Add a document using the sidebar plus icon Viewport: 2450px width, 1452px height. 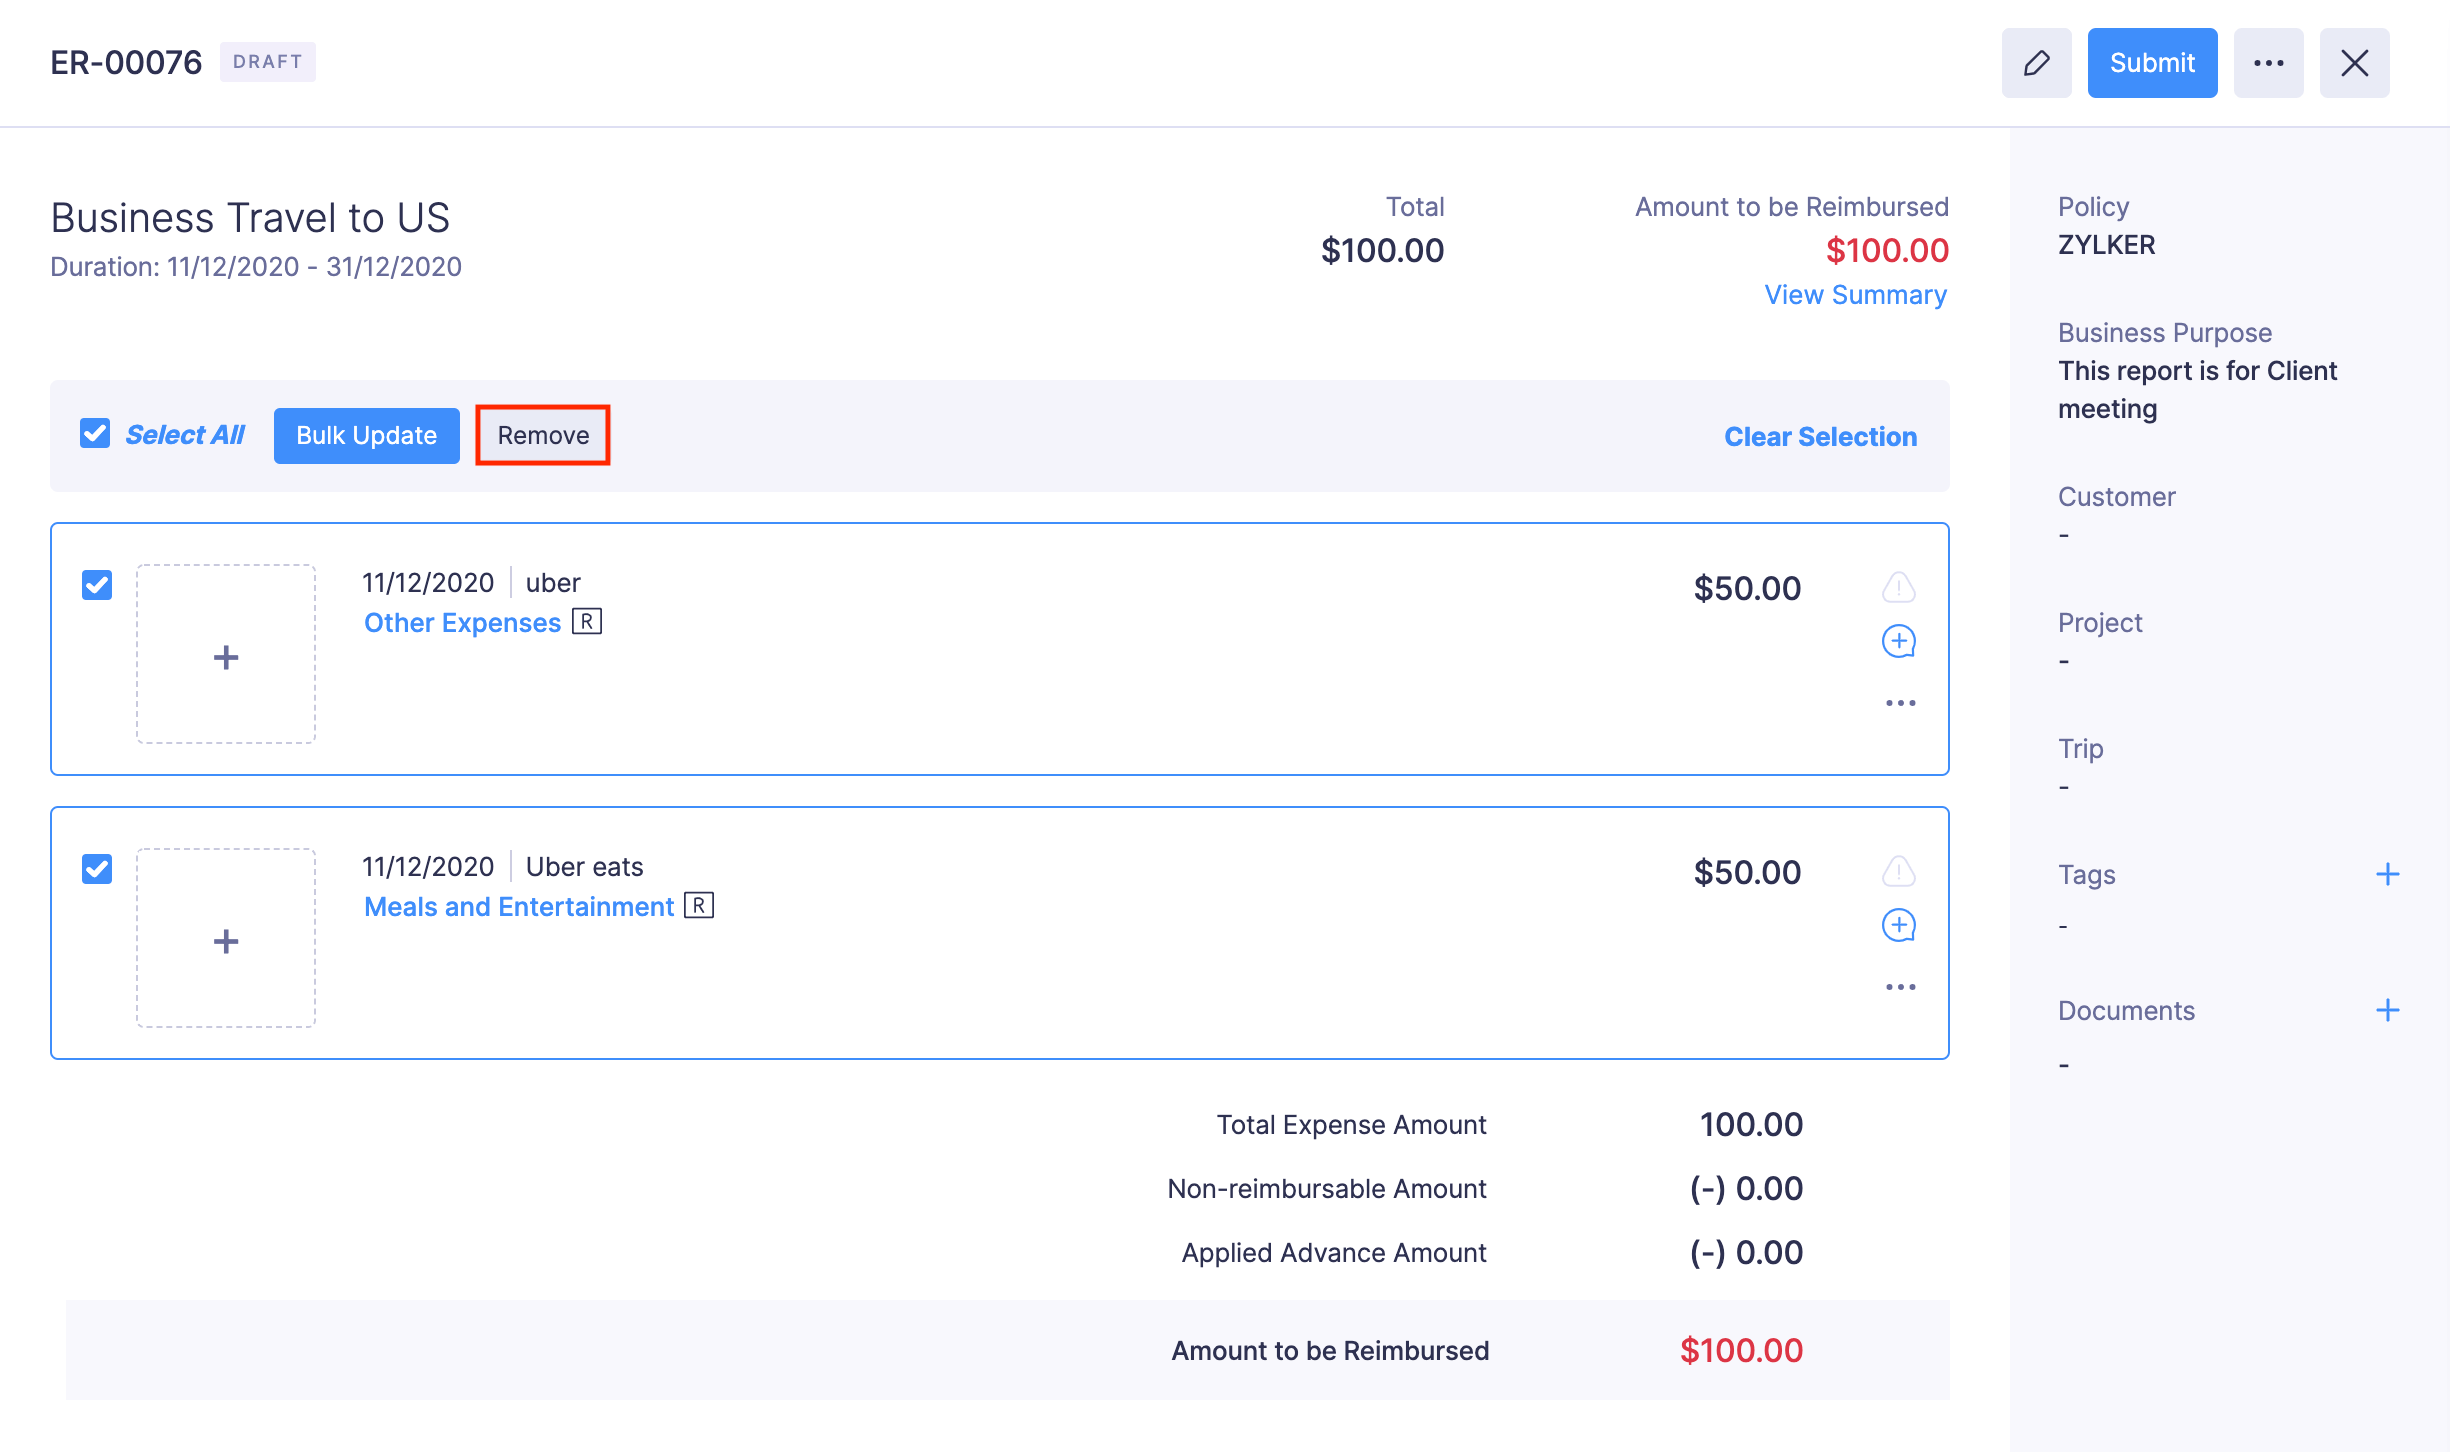(x=2387, y=1010)
